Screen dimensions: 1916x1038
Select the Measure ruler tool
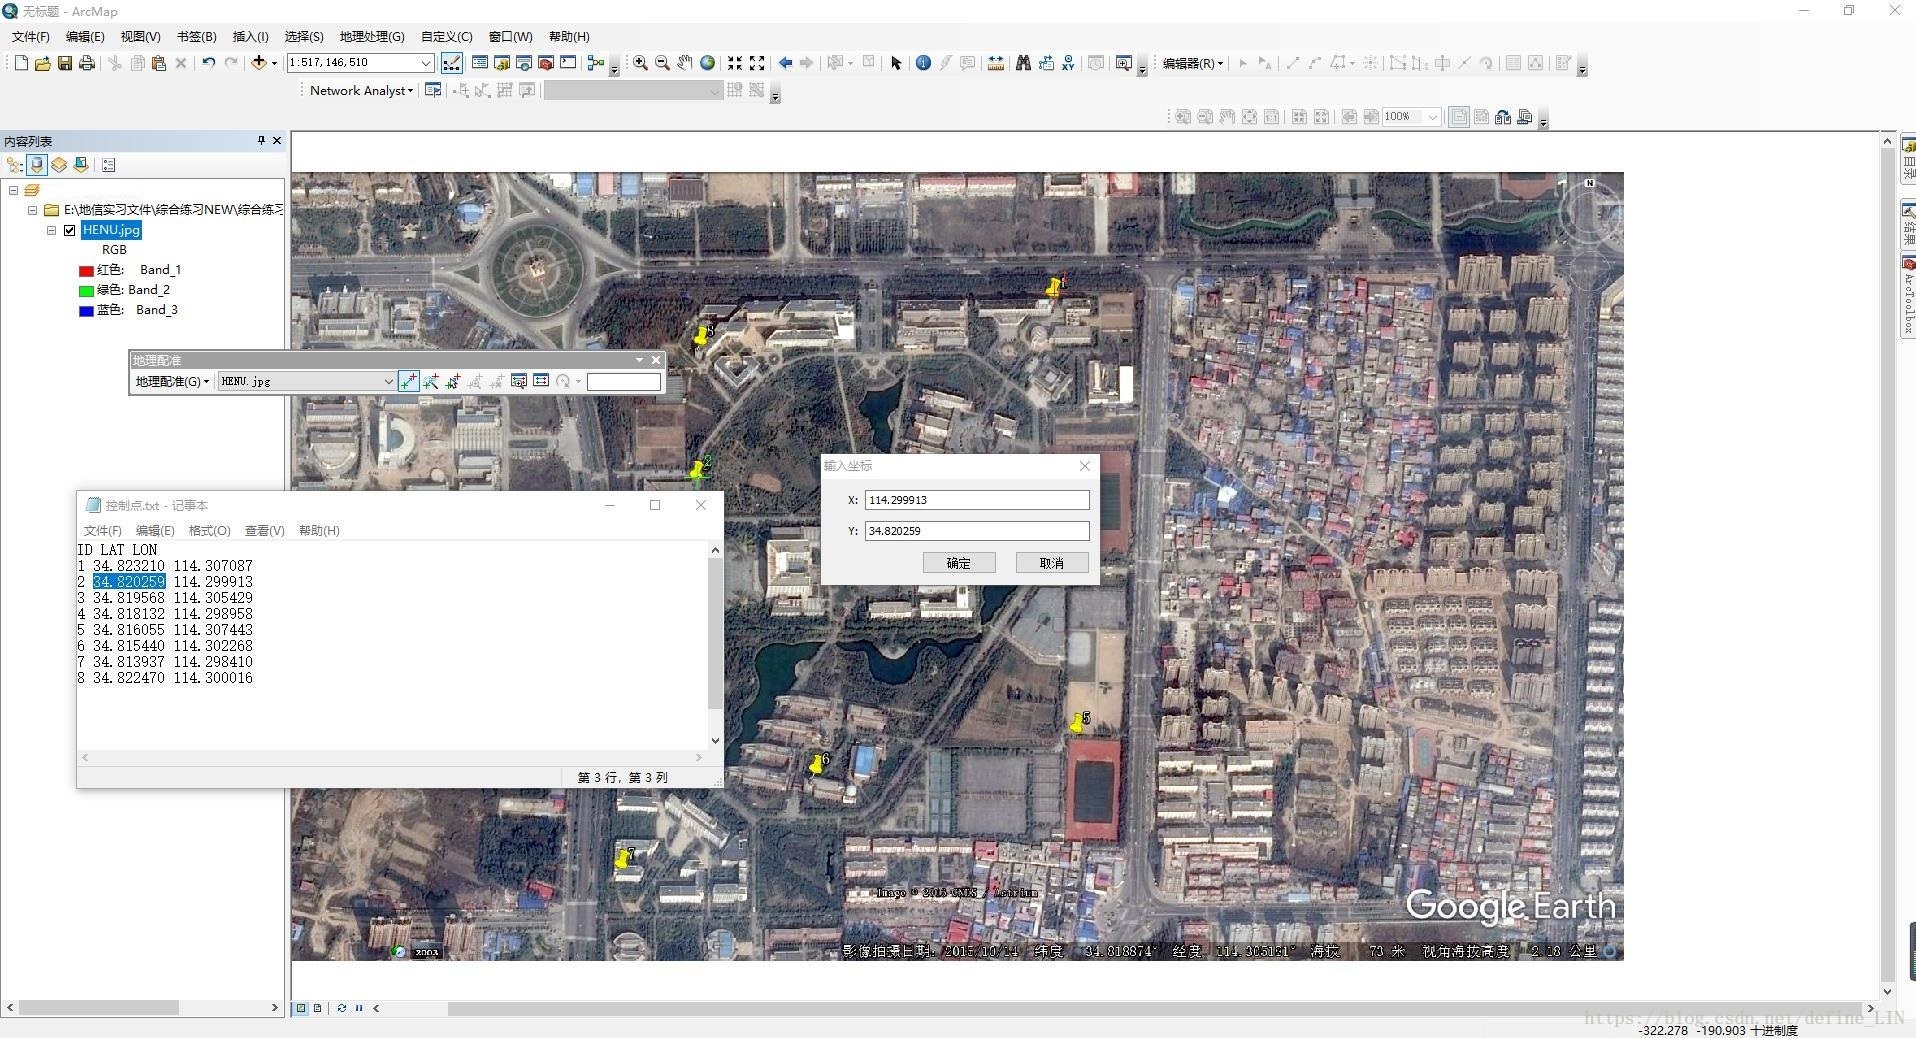coord(996,63)
